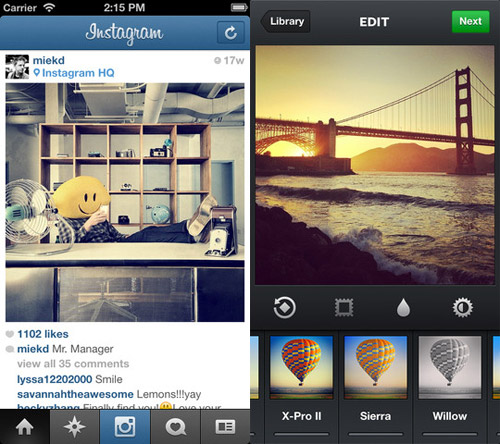
Task: Tap the refresh icon in Instagram header
Action: (x=231, y=33)
